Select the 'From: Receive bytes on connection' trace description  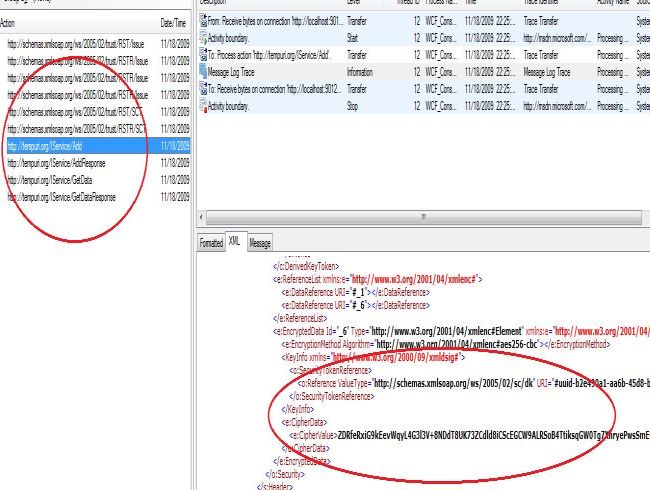click(x=275, y=21)
